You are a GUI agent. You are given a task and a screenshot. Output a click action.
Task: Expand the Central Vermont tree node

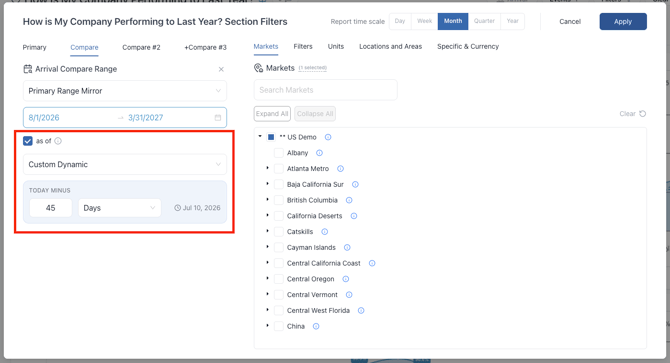tap(267, 294)
